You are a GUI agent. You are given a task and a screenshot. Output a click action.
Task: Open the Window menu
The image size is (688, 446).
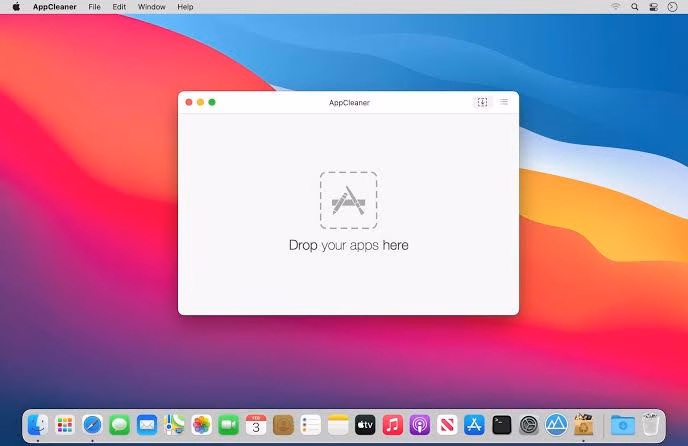[152, 7]
